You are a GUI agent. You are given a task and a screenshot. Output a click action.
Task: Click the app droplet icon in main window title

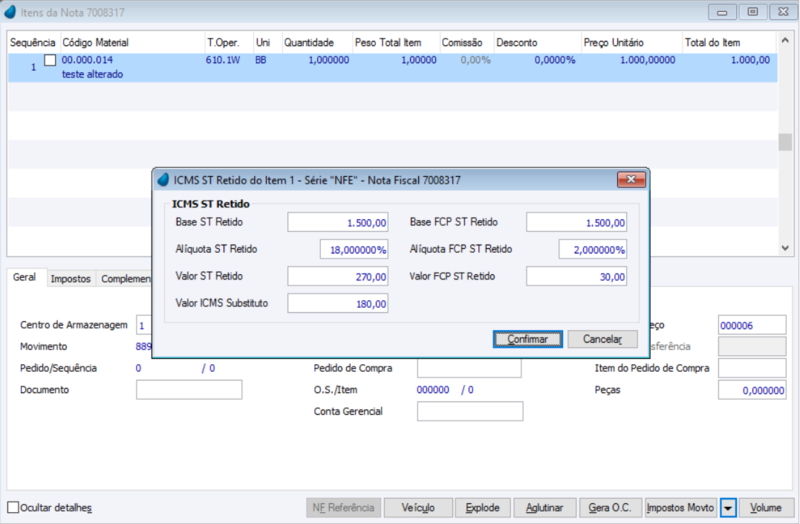[10, 12]
